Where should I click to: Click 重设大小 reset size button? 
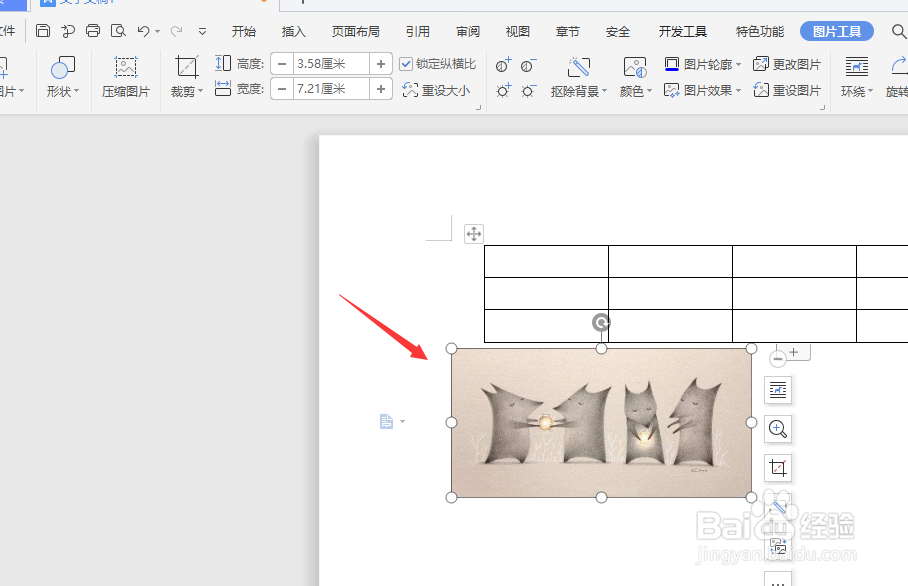tap(437, 90)
